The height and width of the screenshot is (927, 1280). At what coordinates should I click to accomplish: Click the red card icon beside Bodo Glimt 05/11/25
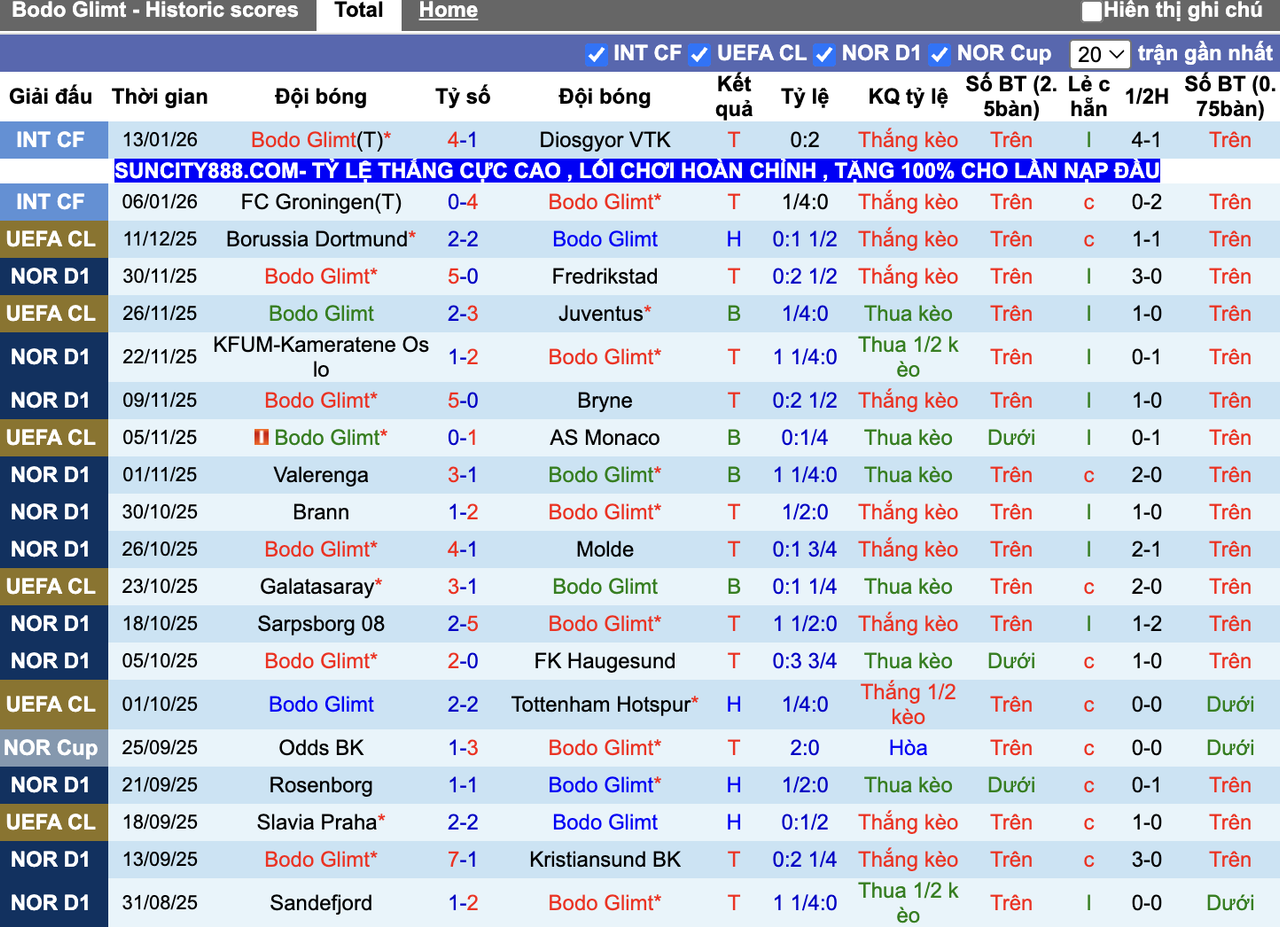pos(261,438)
